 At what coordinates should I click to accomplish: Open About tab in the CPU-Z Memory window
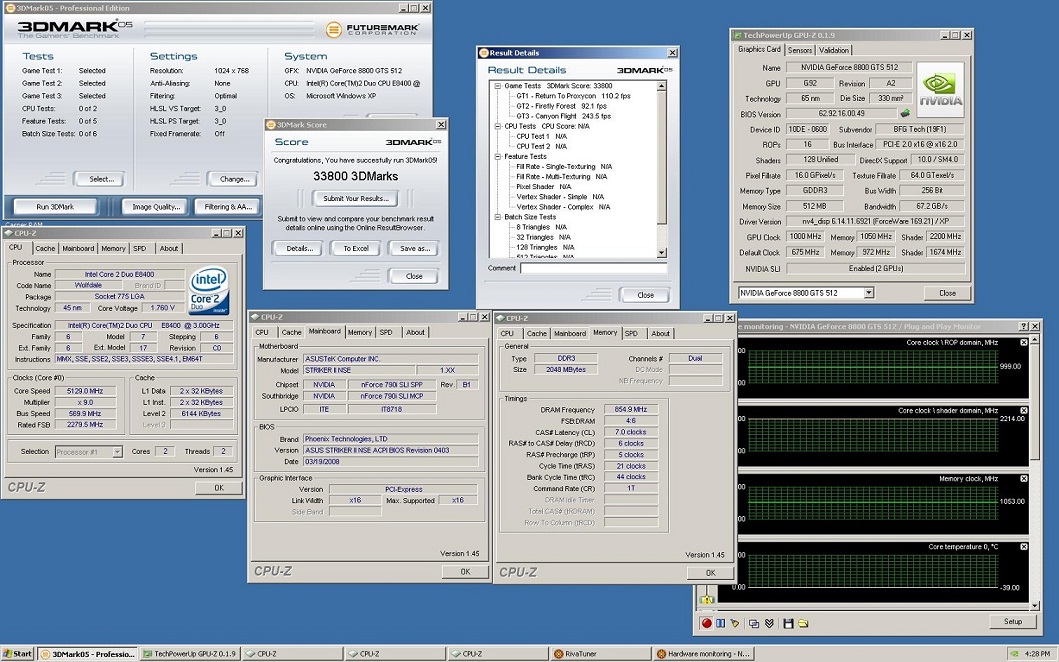point(661,334)
